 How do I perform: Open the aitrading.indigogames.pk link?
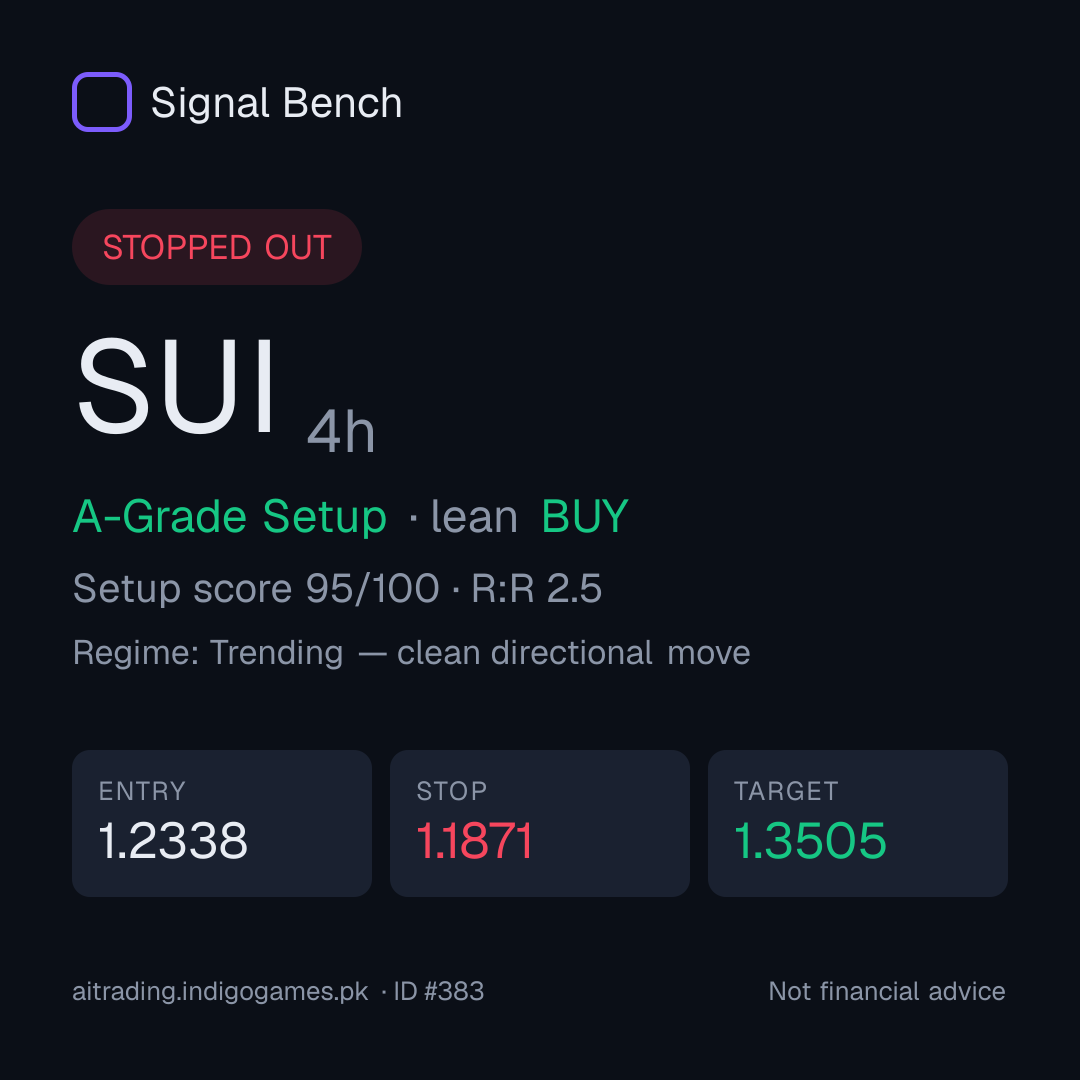(220, 992)
